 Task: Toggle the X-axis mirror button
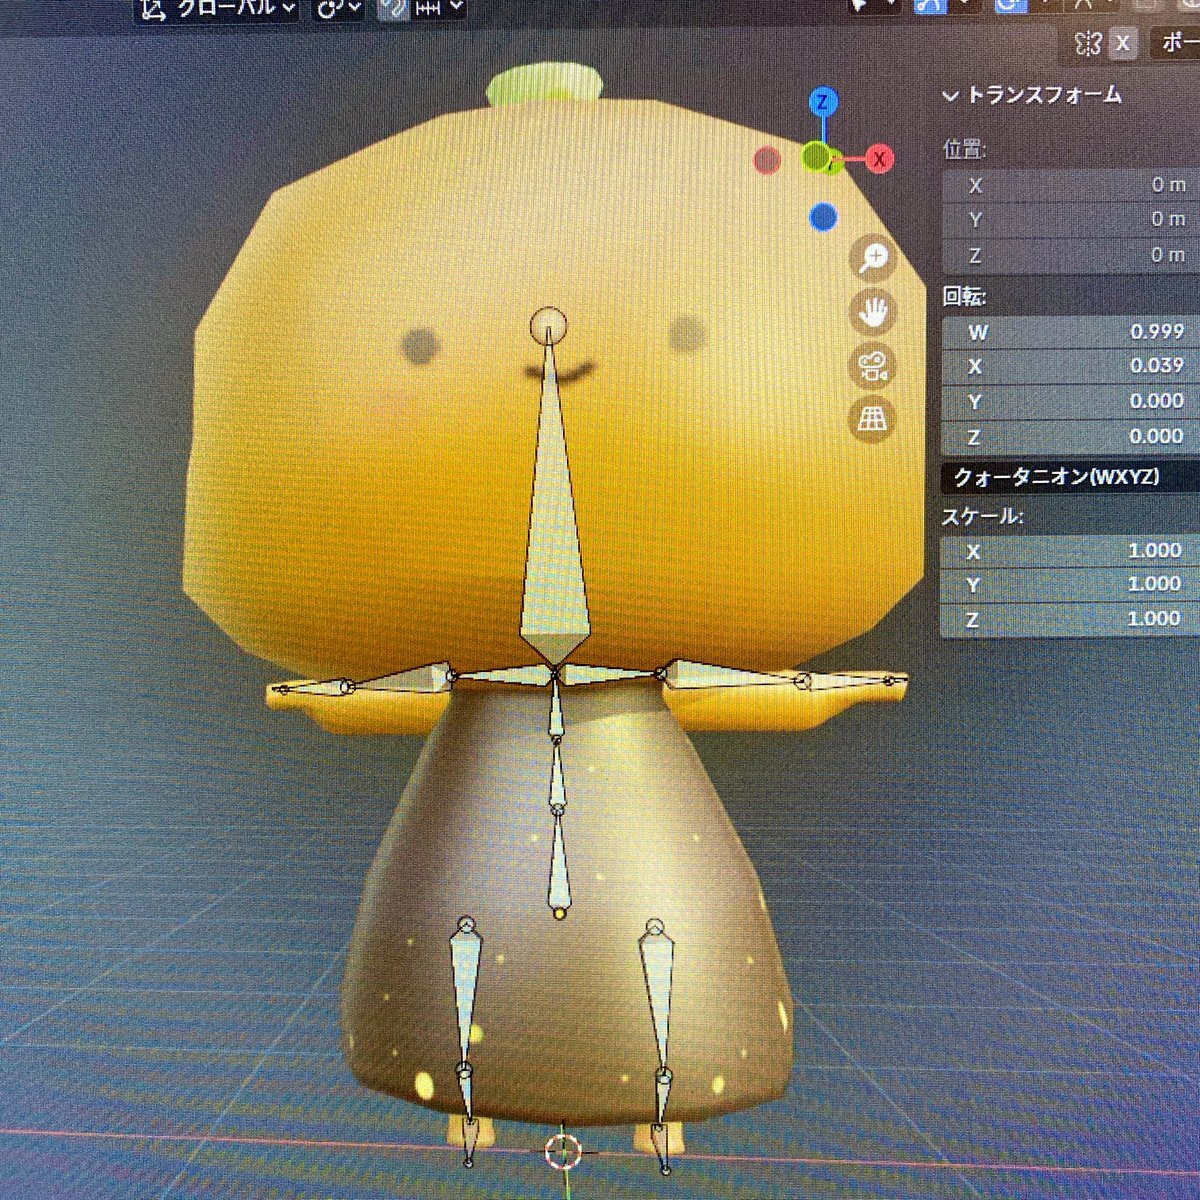click(1123, 43)
